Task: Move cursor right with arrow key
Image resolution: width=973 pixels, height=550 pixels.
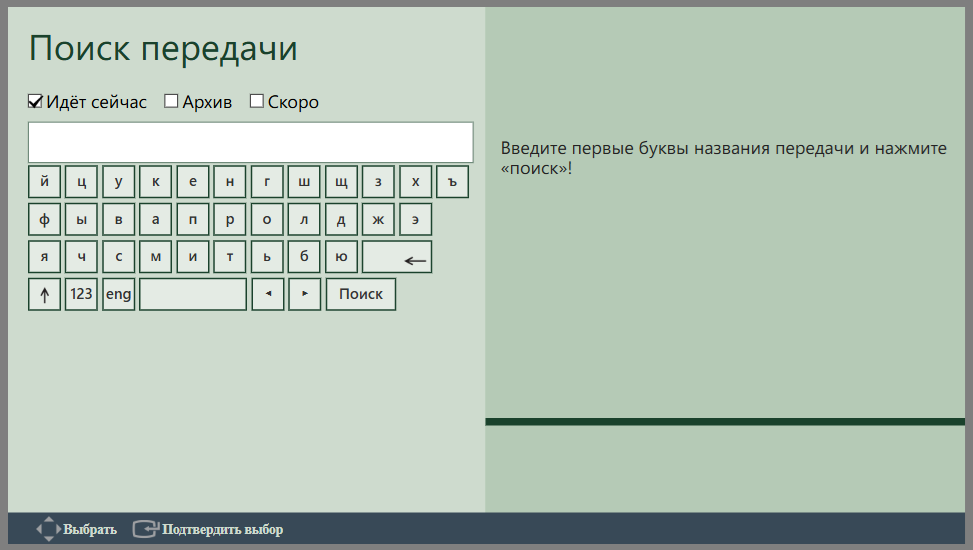Action: pyautogui.click(x=305, y=294)
